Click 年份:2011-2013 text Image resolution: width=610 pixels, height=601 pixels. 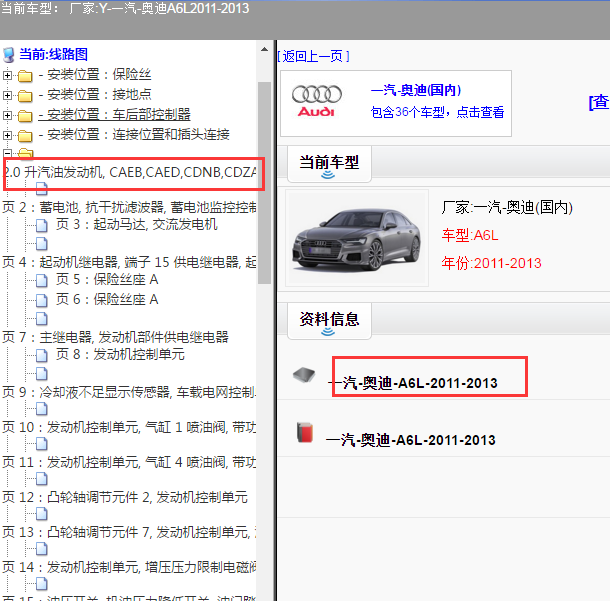(x=491, y=263)
